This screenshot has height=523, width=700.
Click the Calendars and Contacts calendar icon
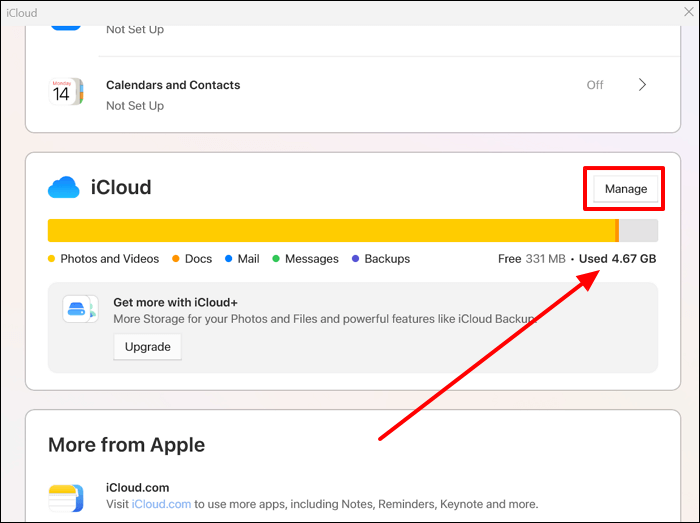tap(66, 91)
